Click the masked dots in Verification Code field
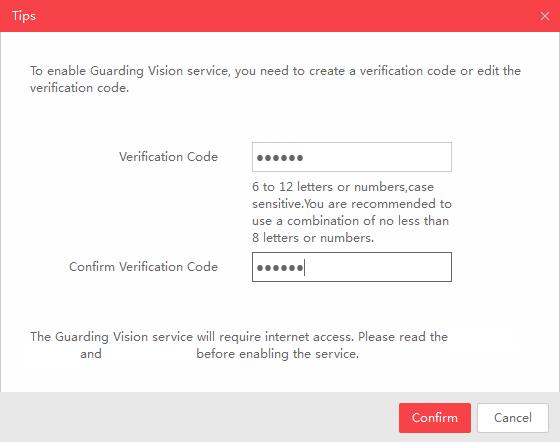Viewport: 560px width, 442px height. [x=280, y=157]
